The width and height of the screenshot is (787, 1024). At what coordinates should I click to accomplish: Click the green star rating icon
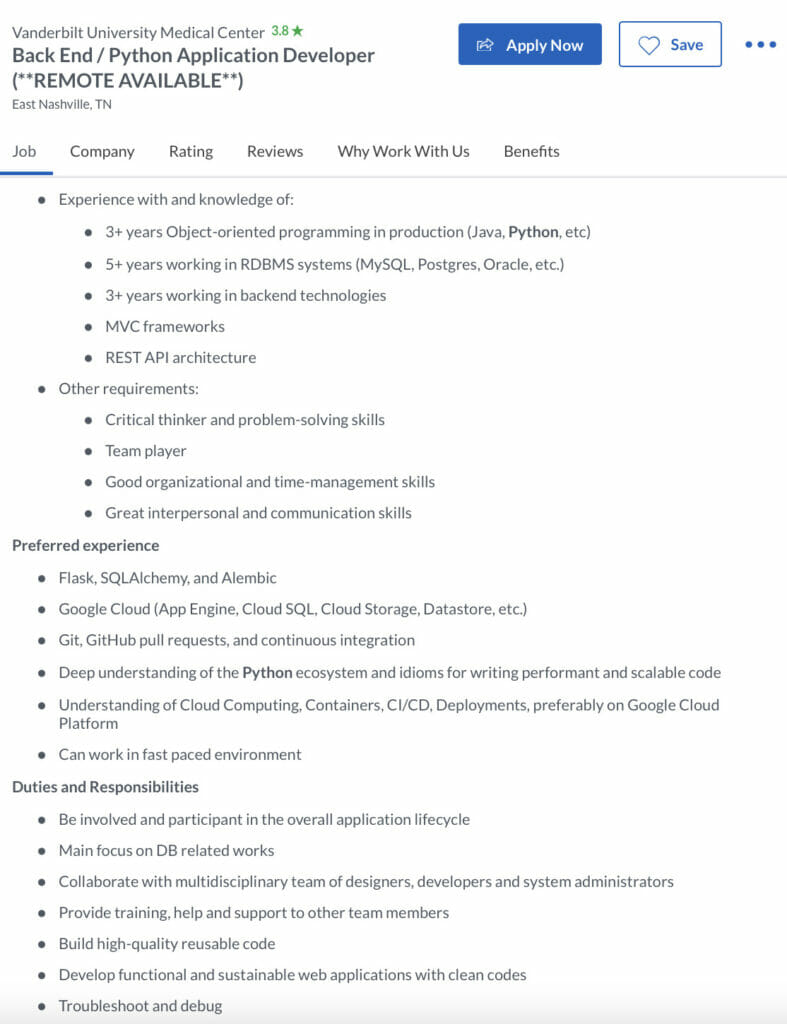[297, 31]
